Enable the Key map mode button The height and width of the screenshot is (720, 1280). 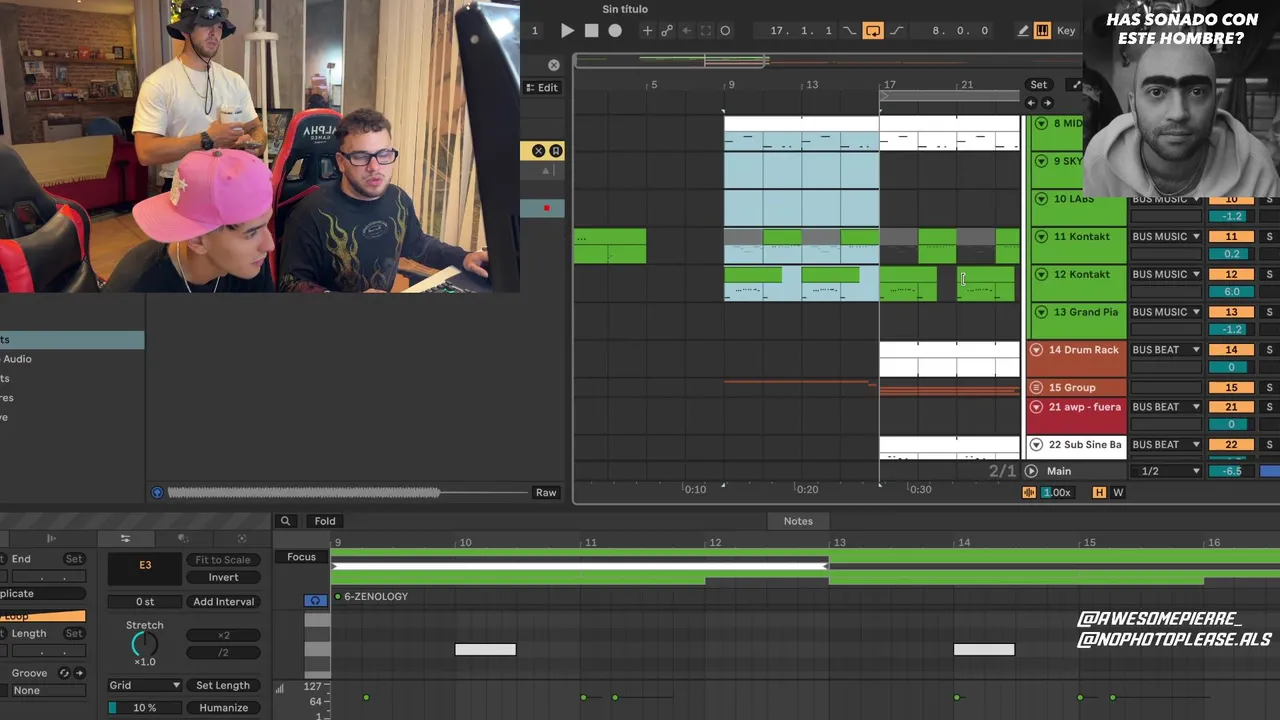(x=1066, y=31)
